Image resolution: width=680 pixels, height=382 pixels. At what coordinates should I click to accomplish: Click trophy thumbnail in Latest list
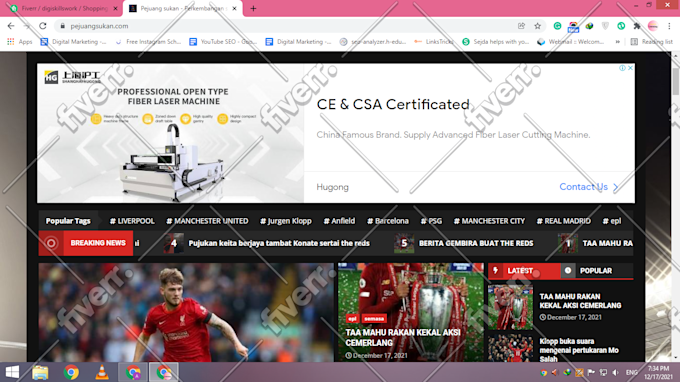pos(510,307)
